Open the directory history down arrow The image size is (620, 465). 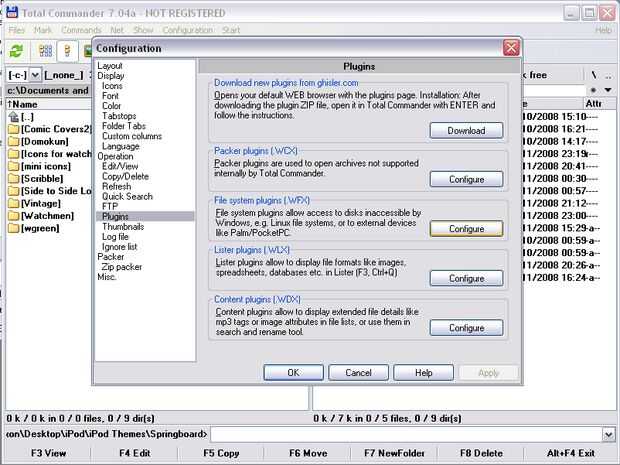(608, 91)
